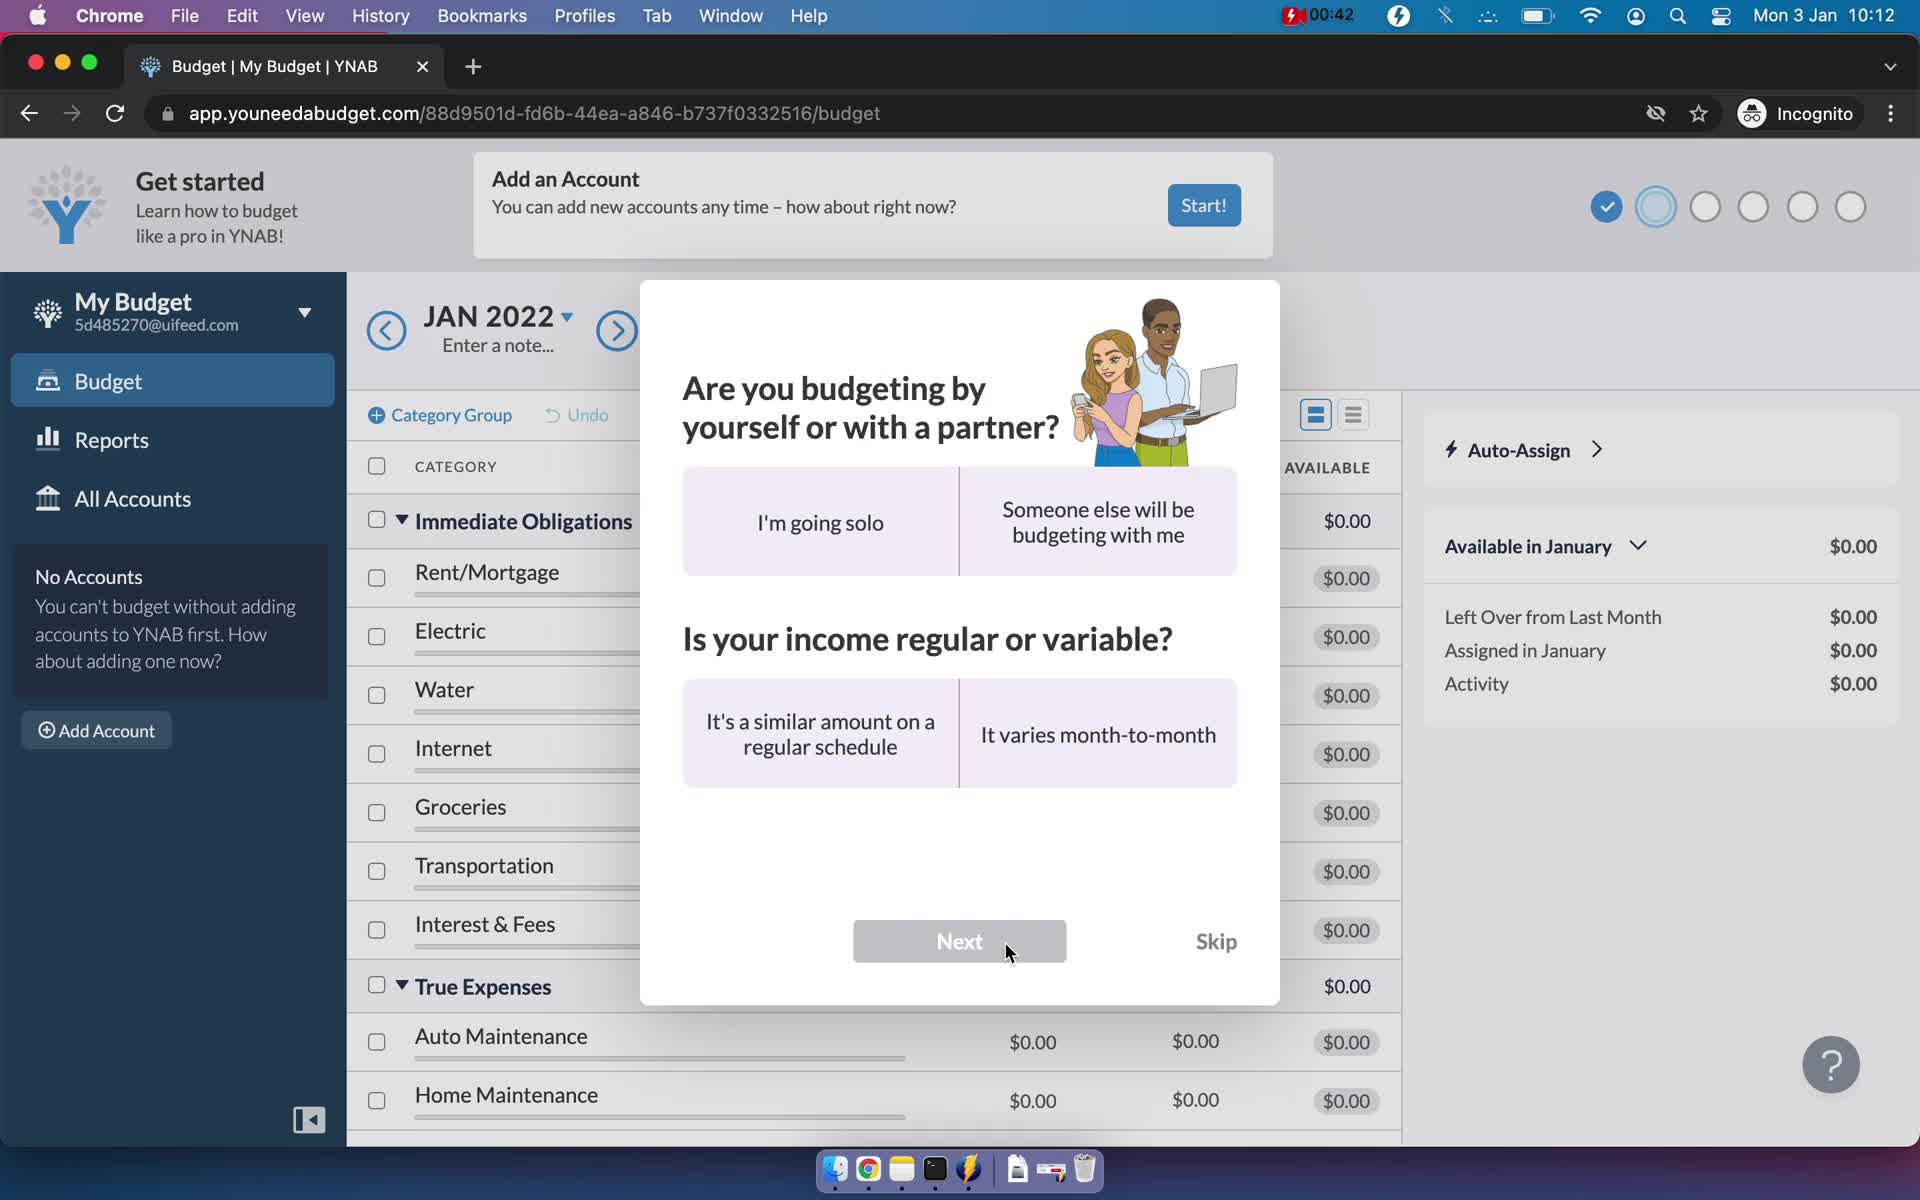Expand the True Expenses category group
The image size is (1920, 1200).
point(401,984)
